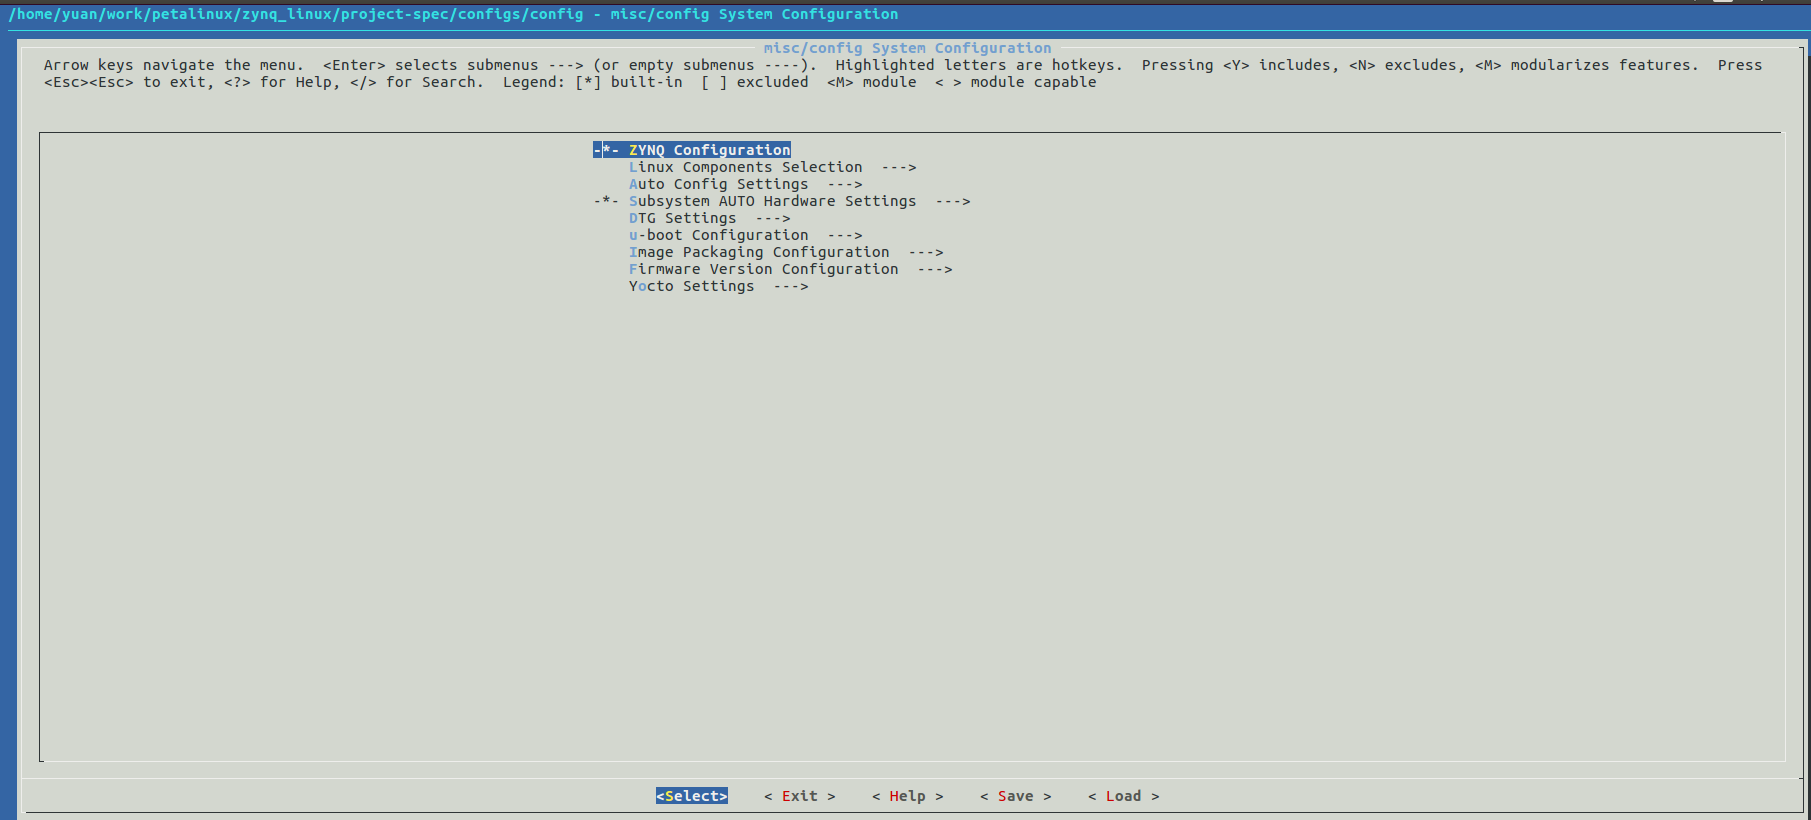1811x820 pixels.
Task: Click the Exit button
Action: point(800,796)
